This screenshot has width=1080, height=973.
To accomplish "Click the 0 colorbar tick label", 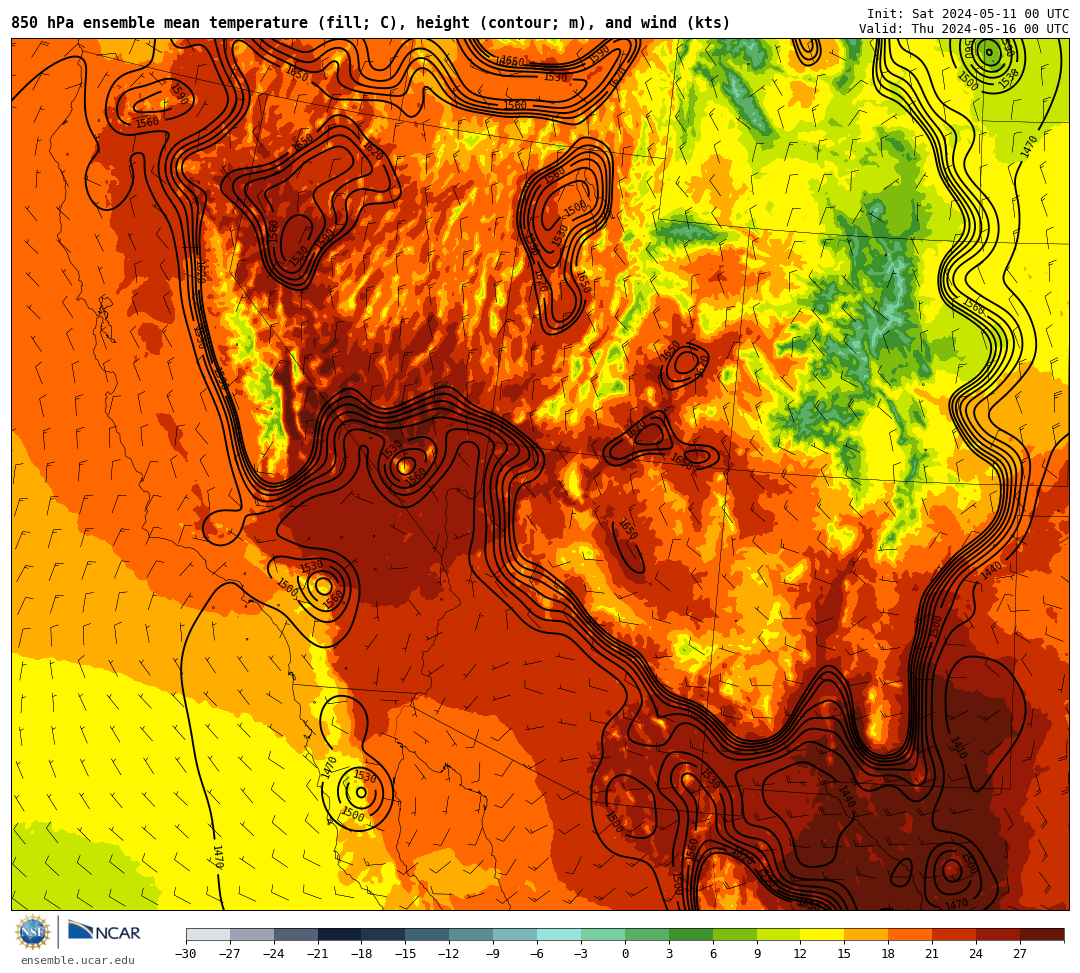I will (625, 954).
